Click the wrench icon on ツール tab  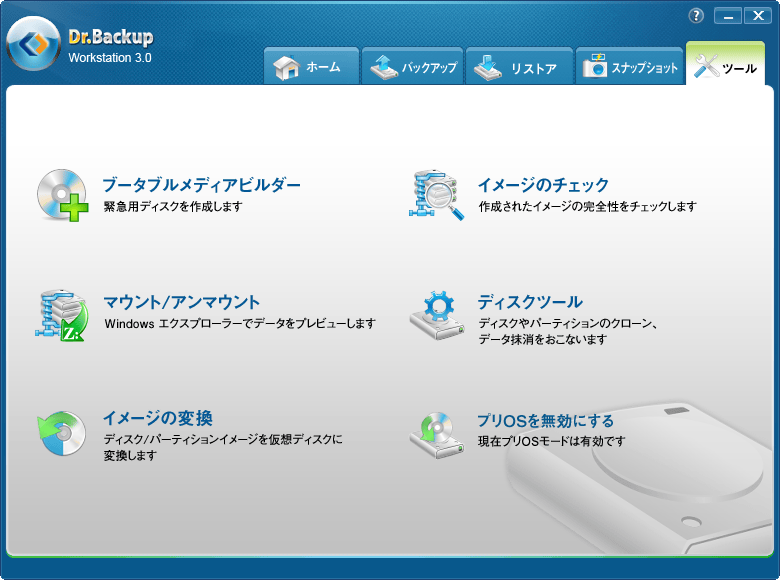[706, 66]
